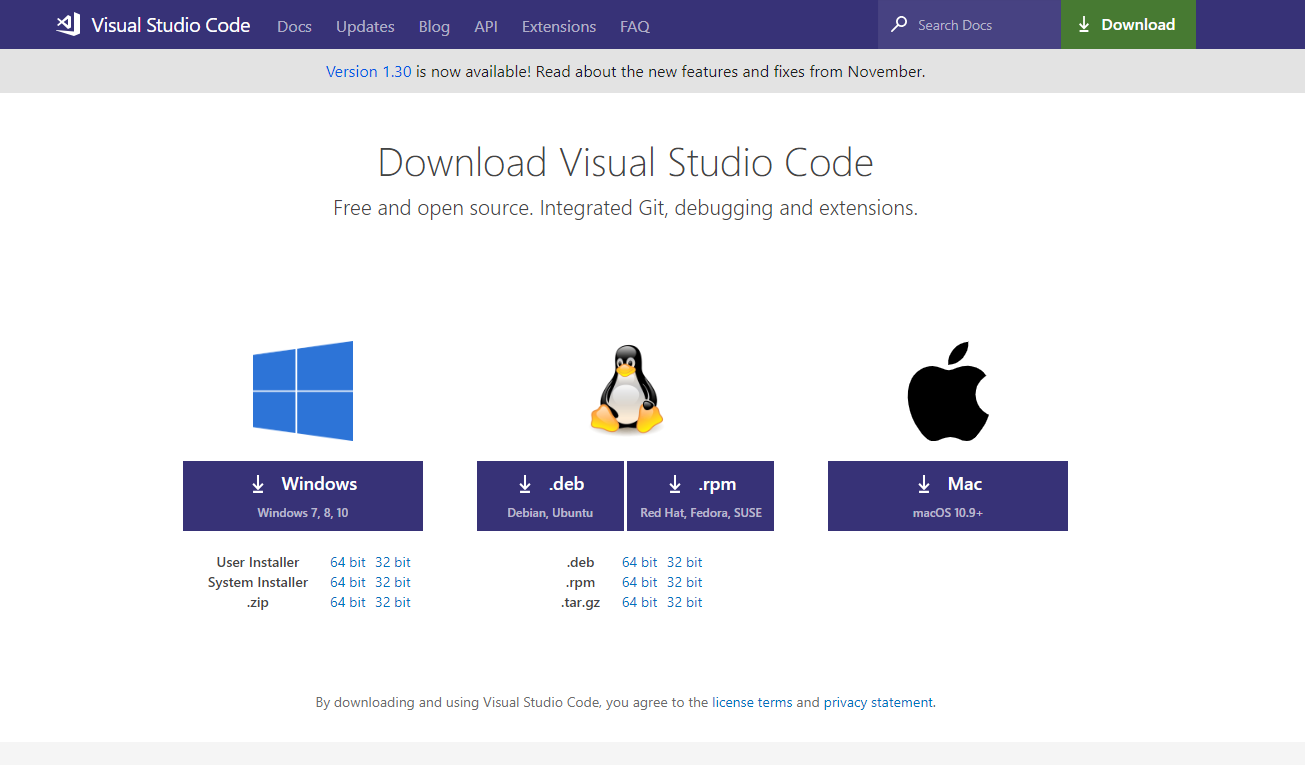Screen dimensions: 1305x765
Task: Select Linux .deb 32 bit link
Action: pyautogui.click(x=685, y=562)
